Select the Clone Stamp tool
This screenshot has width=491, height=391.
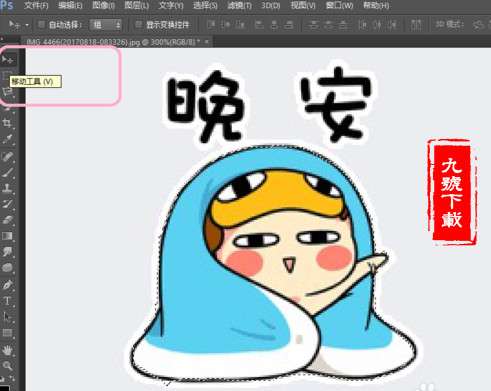[x=7, y=188]
